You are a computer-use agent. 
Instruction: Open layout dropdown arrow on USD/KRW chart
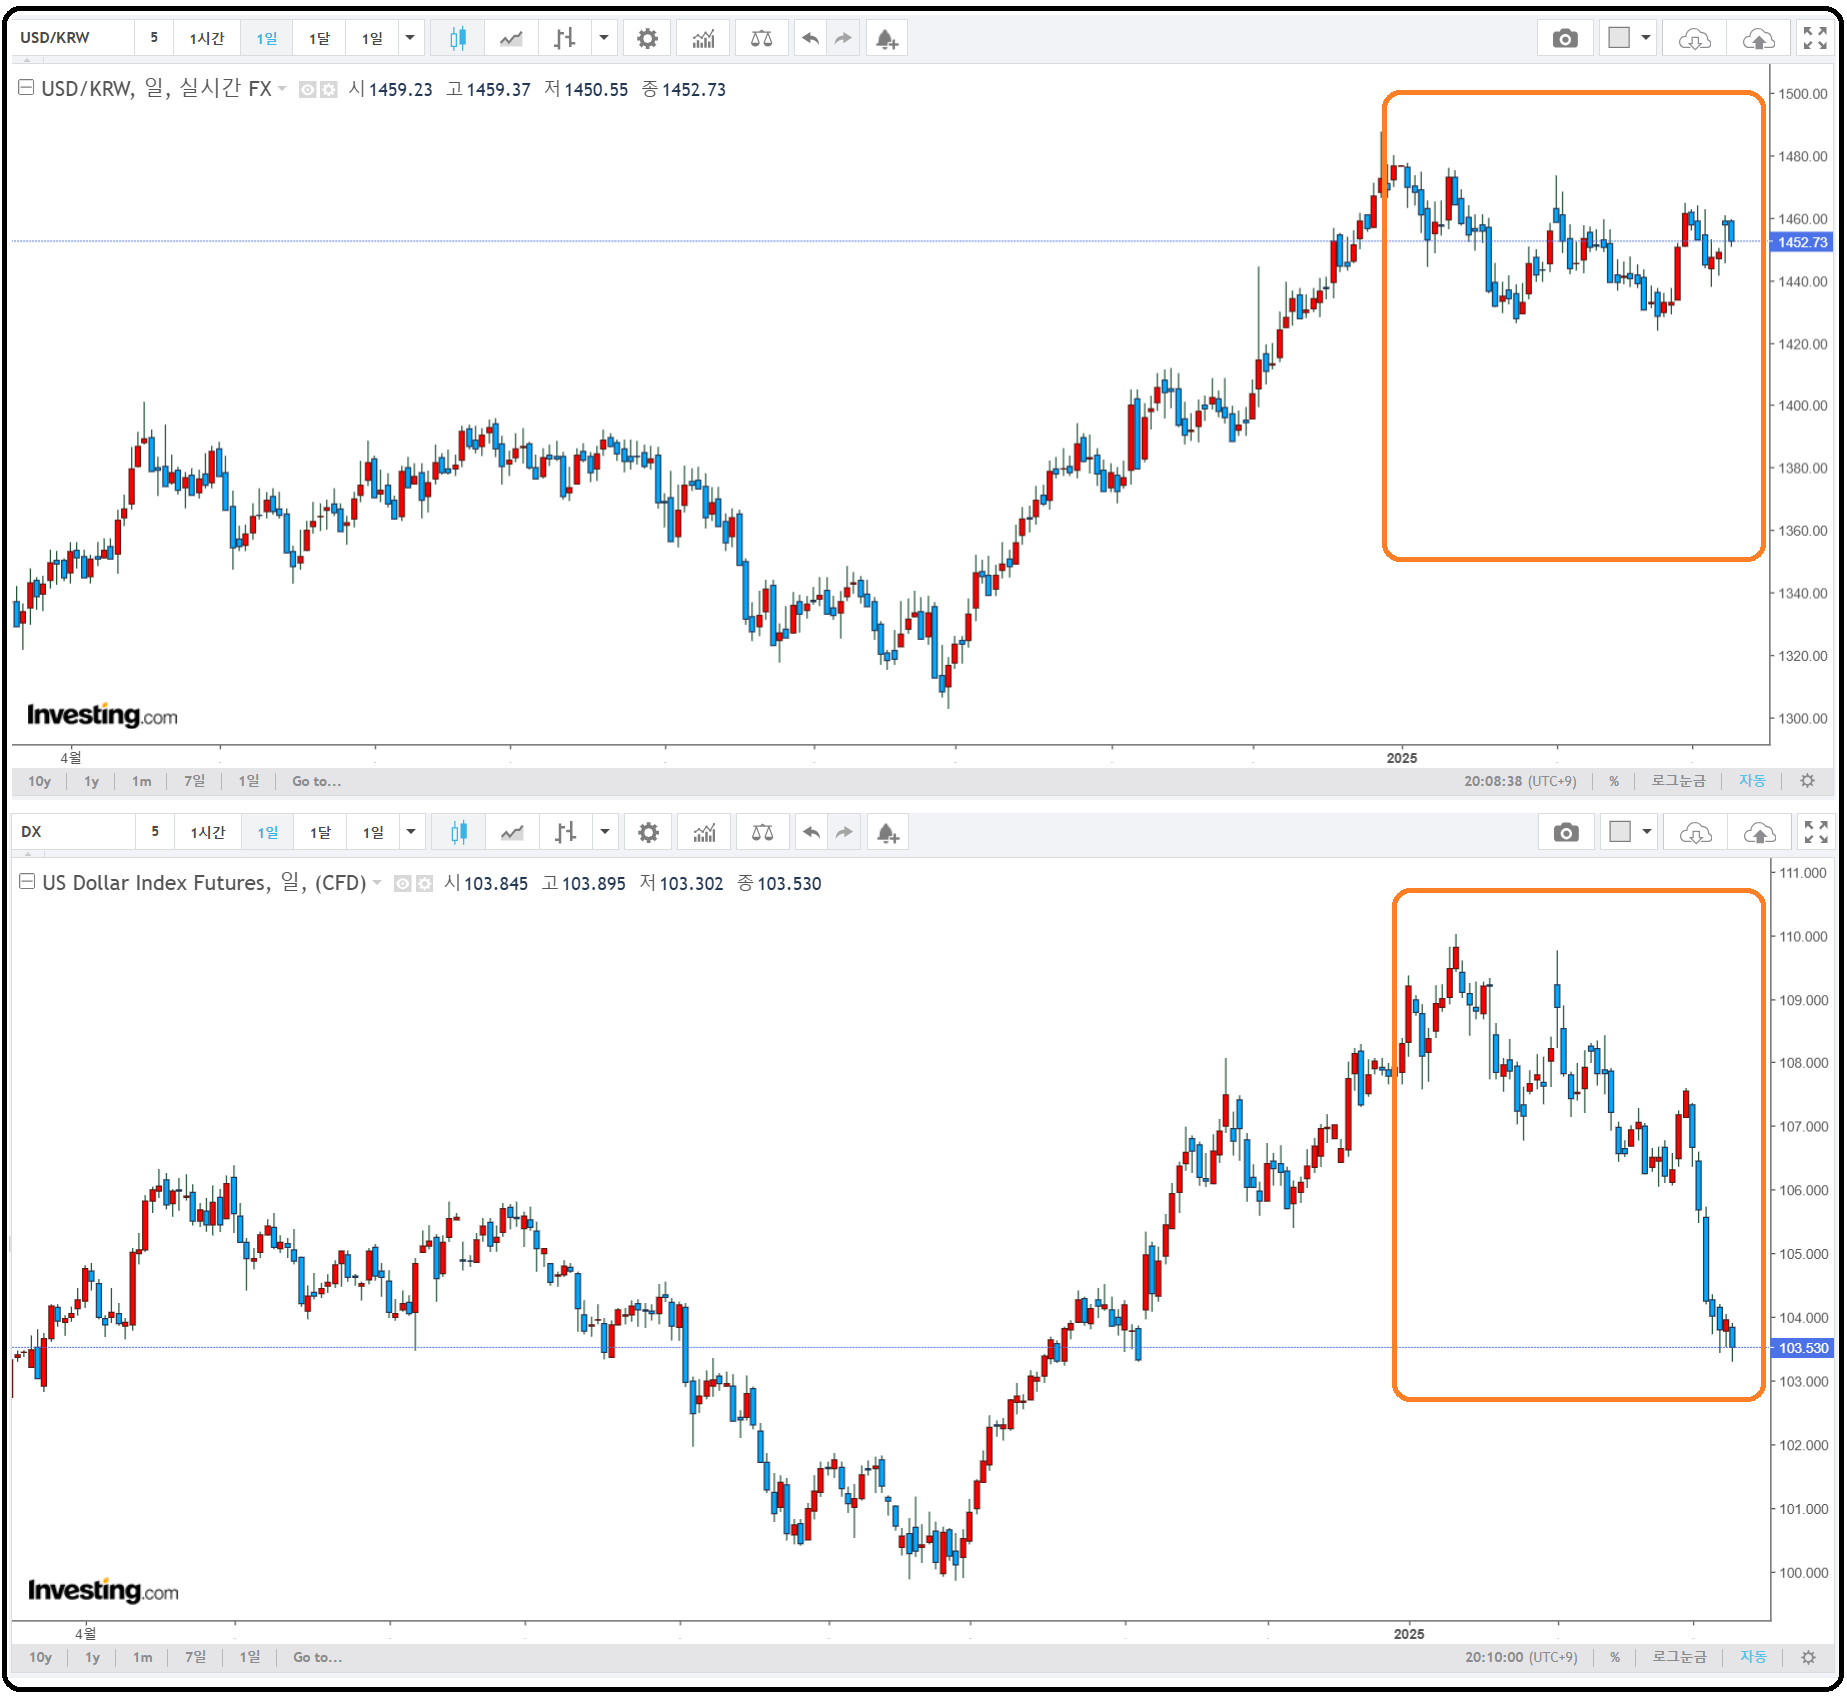1646,38
